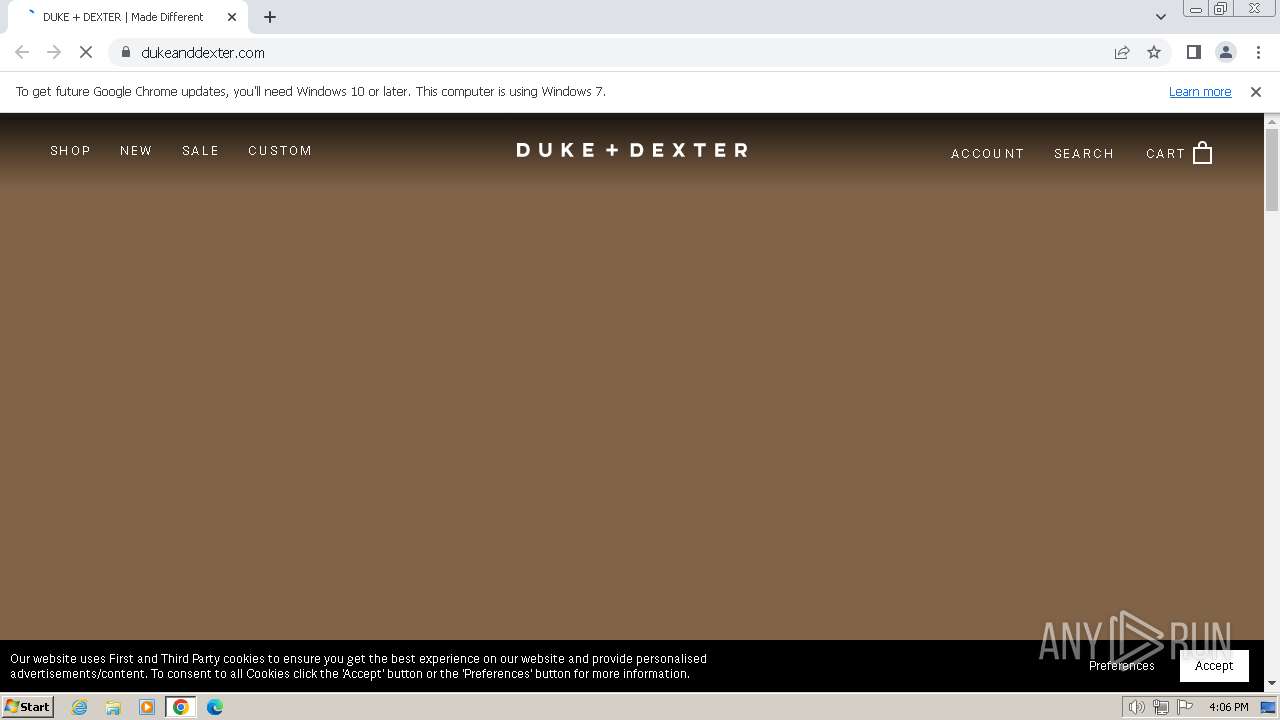Switch to Chrome in taskbar
The width and height of the screenshot is (1280, 720).
click(181, 707)
